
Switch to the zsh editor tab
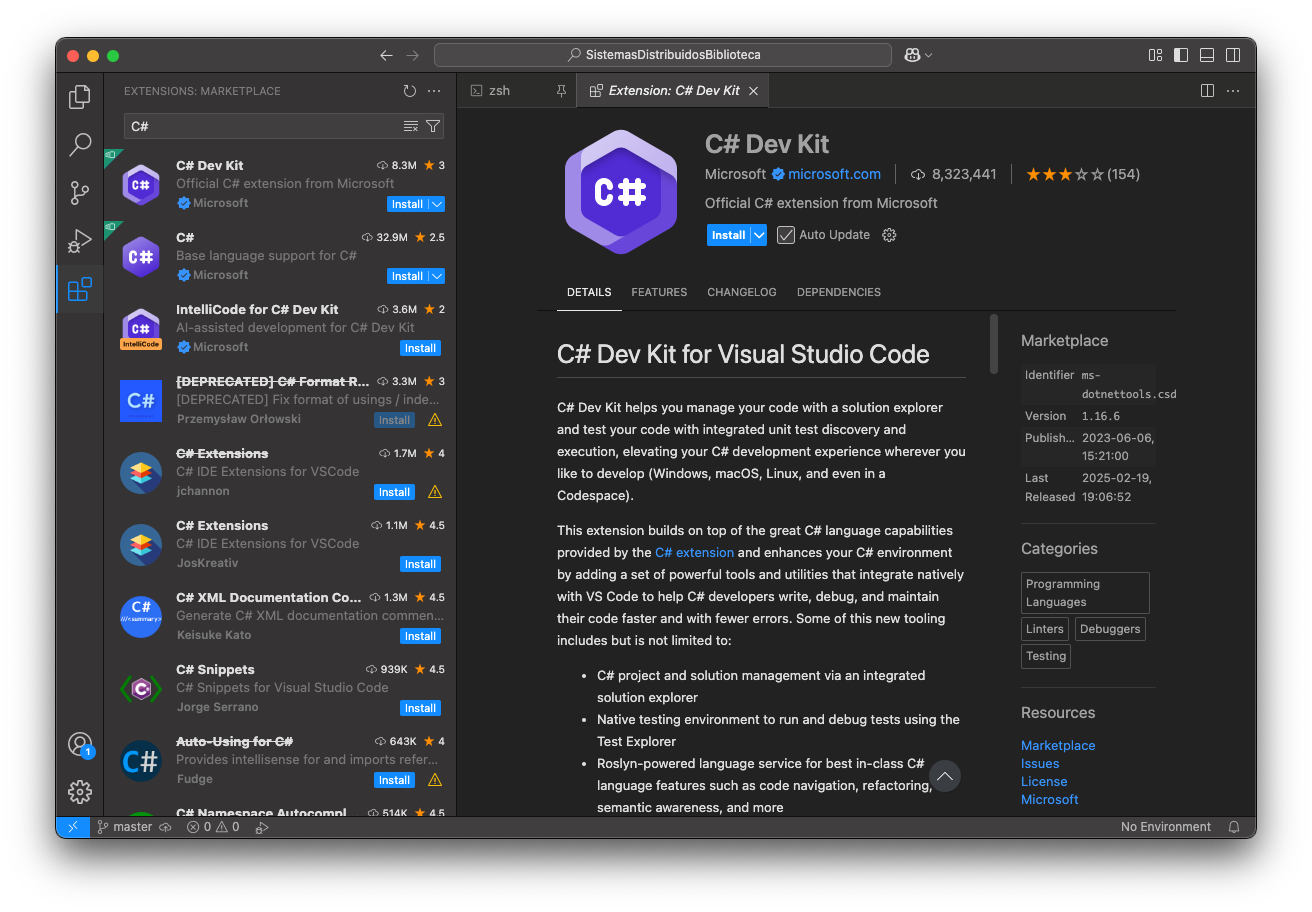499,90
